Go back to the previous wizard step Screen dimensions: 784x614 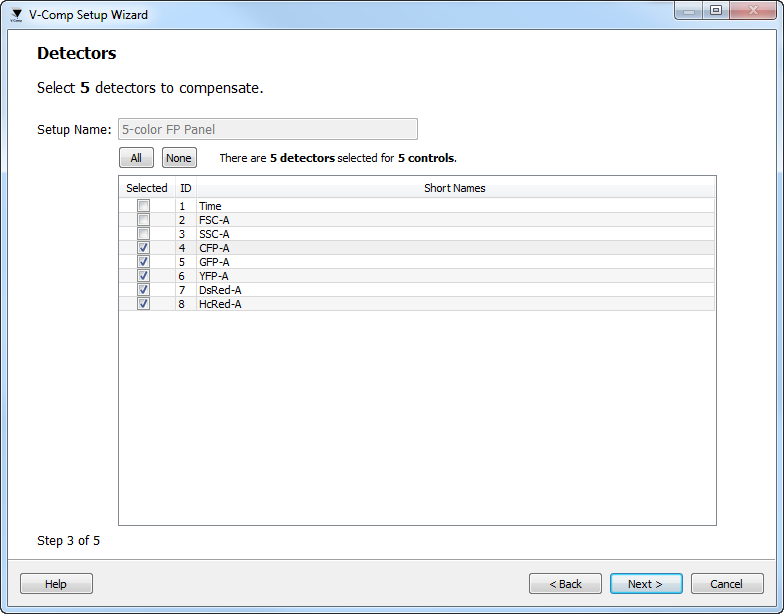(565, 584)
